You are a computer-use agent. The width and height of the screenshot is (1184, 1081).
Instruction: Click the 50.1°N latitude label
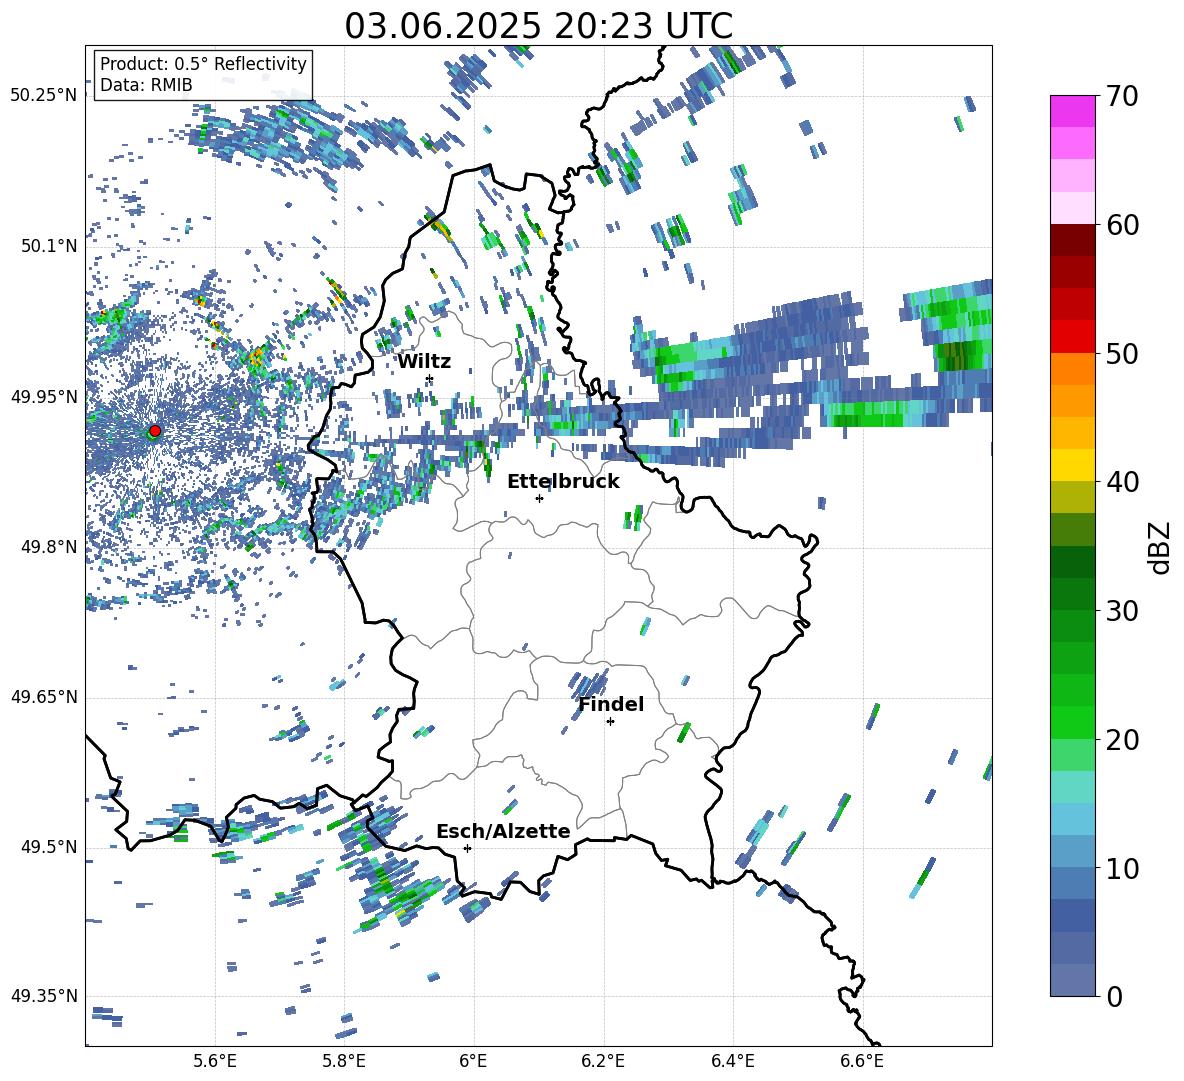coord(50,246)
